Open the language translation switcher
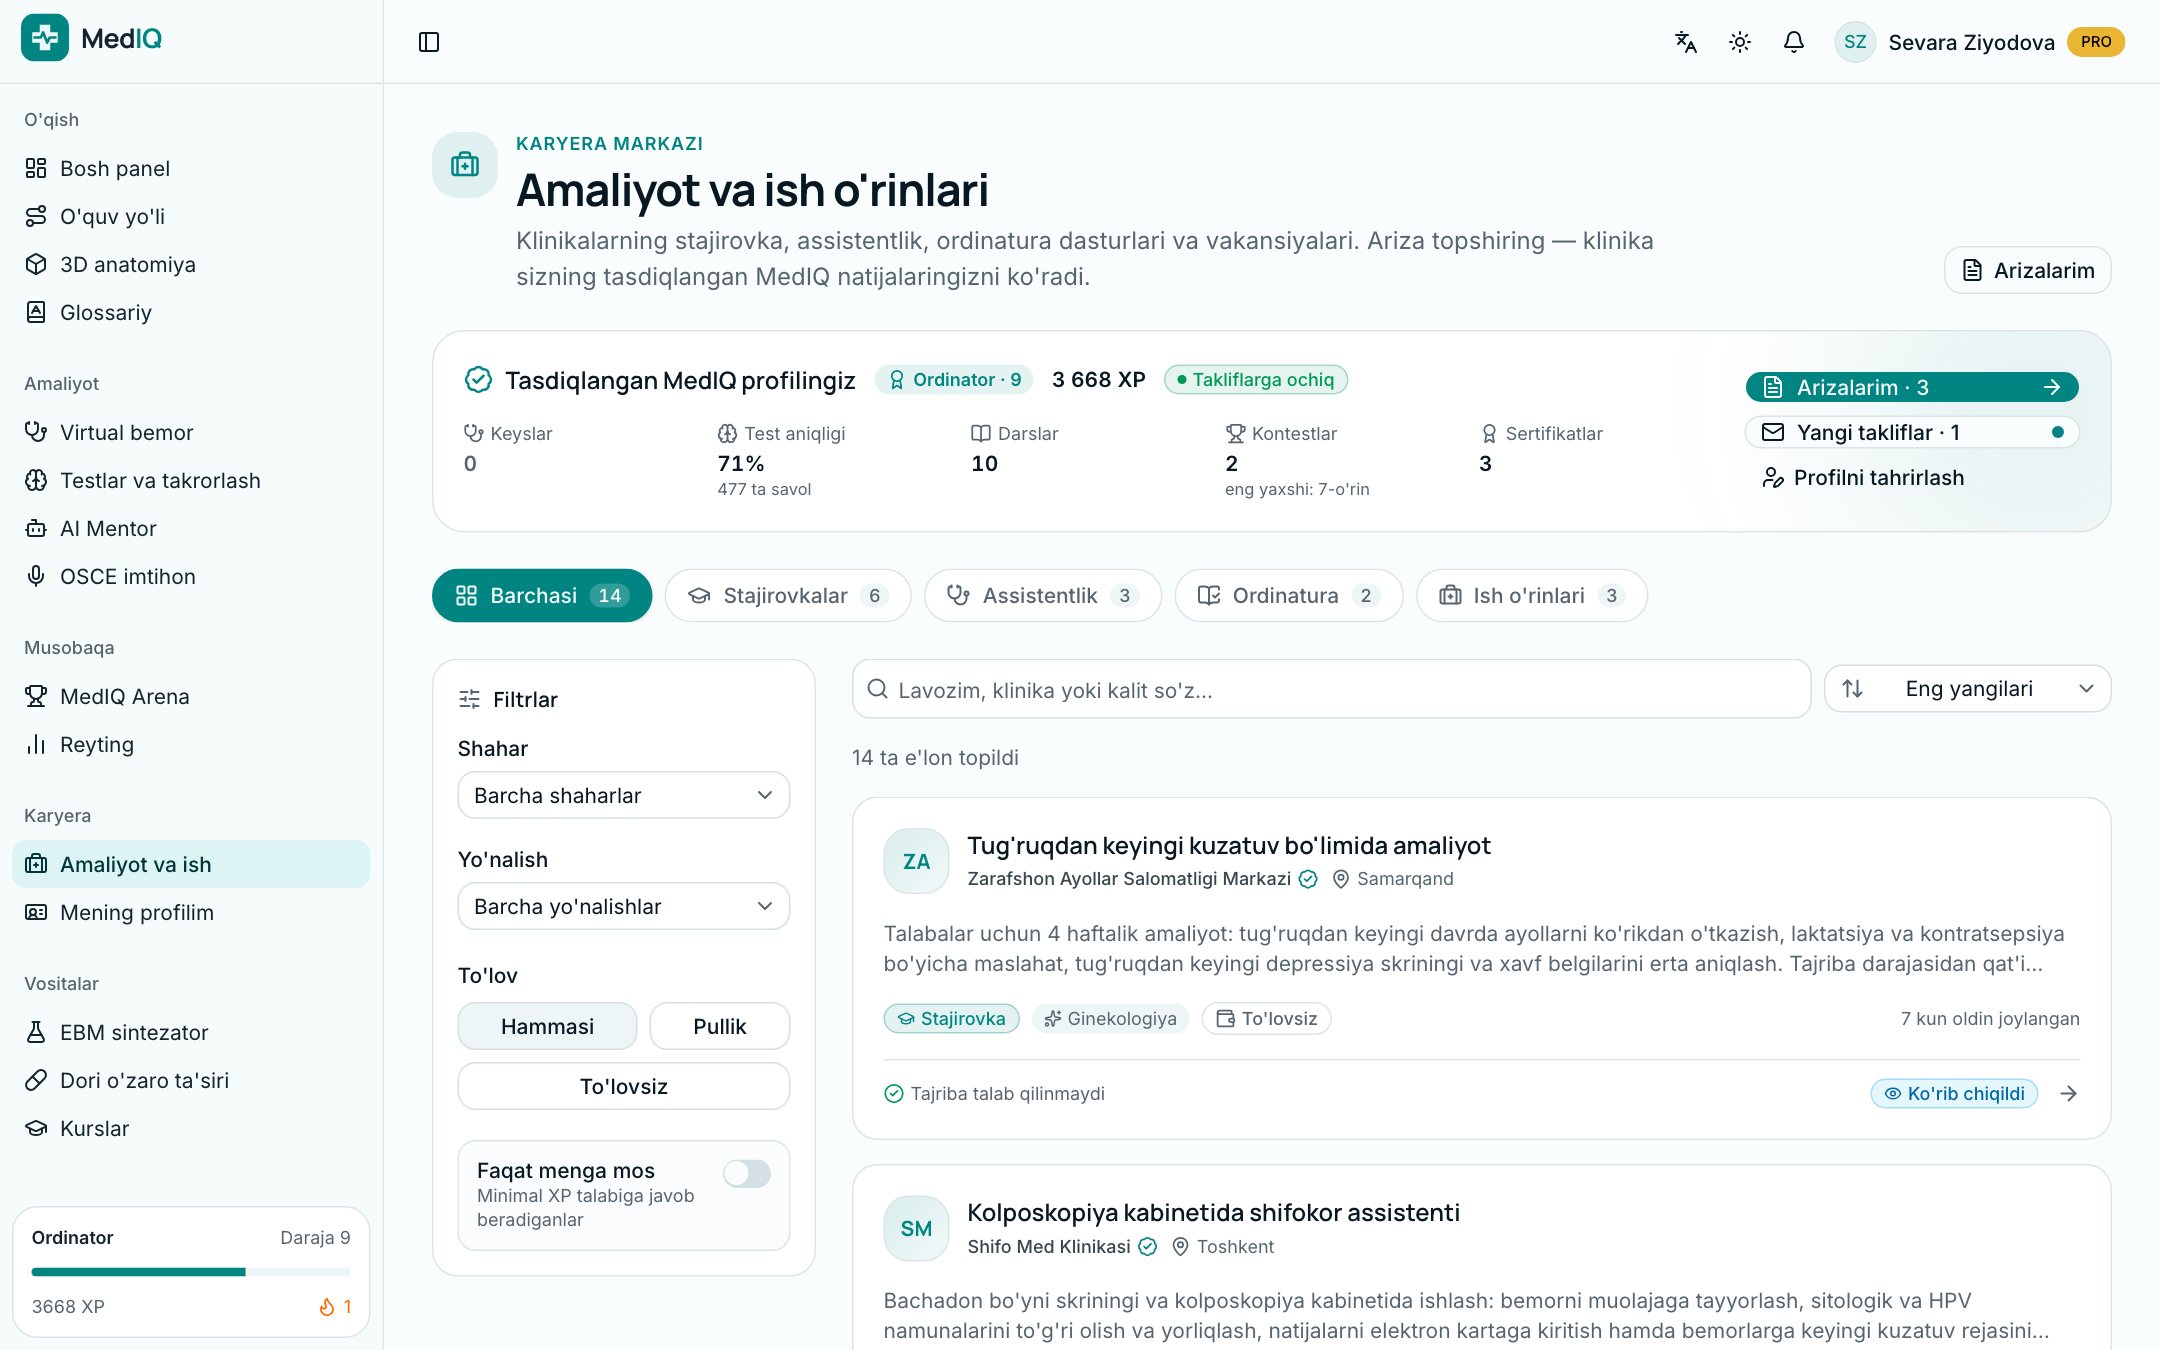Image resolution: width=2160 pixels, height=1350 pixels. tap(1686, 42)
